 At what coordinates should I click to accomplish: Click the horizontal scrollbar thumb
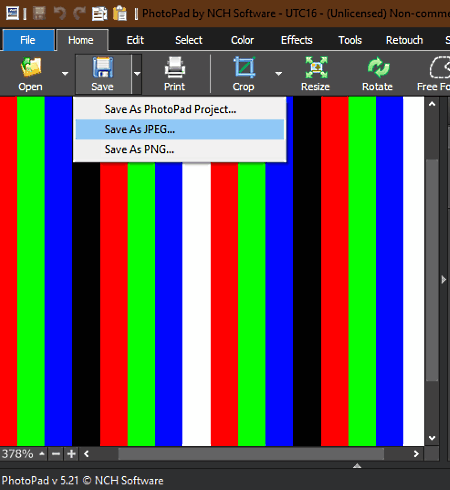point(251,454)
